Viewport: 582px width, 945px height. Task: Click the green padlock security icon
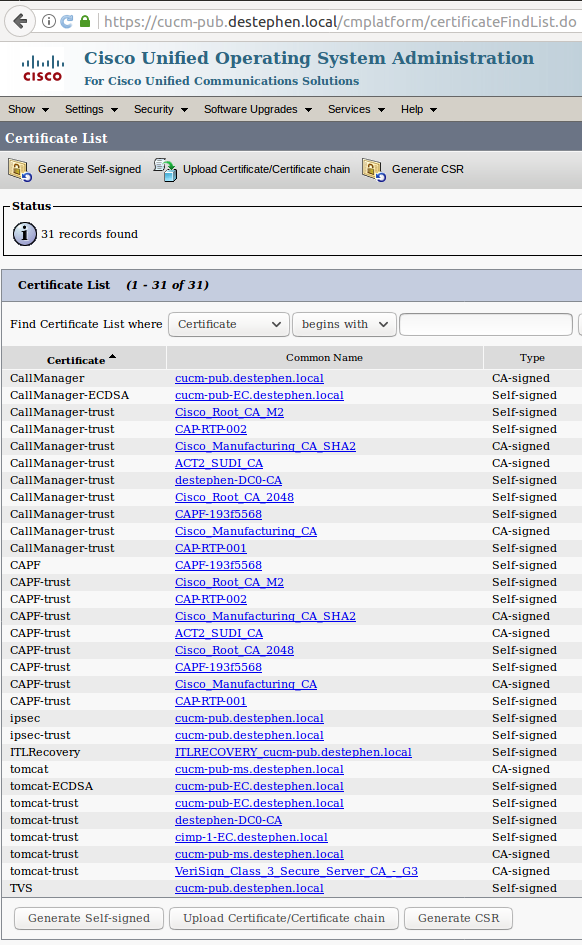pos(85,22)
